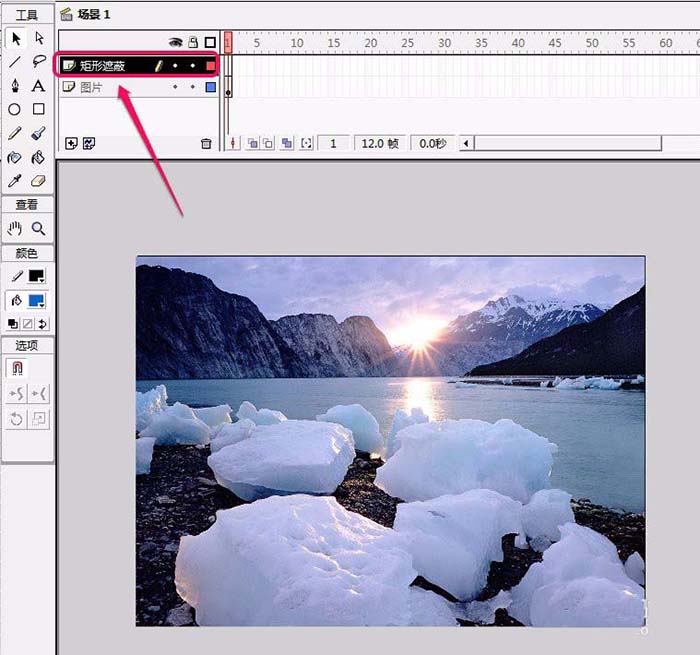Select the Oval tool

point(14,109)
